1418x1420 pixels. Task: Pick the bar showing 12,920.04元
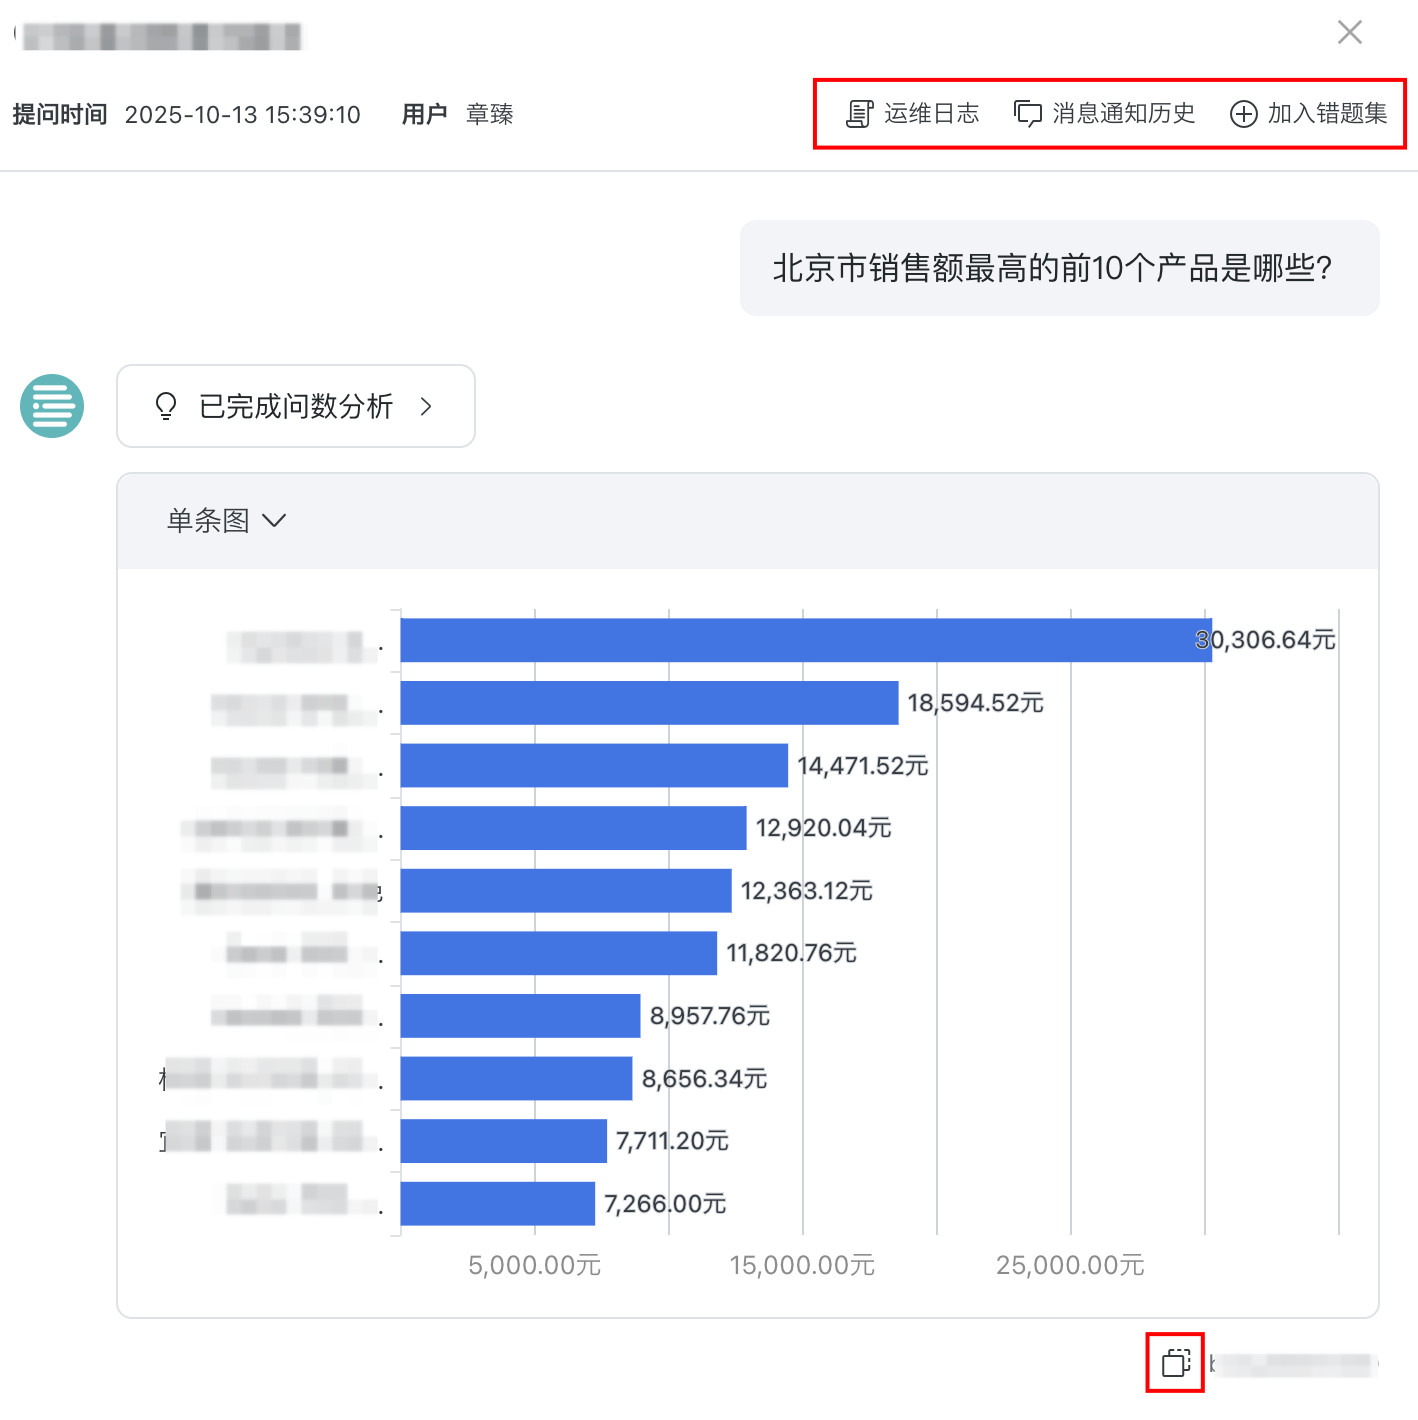coord(573,828)
